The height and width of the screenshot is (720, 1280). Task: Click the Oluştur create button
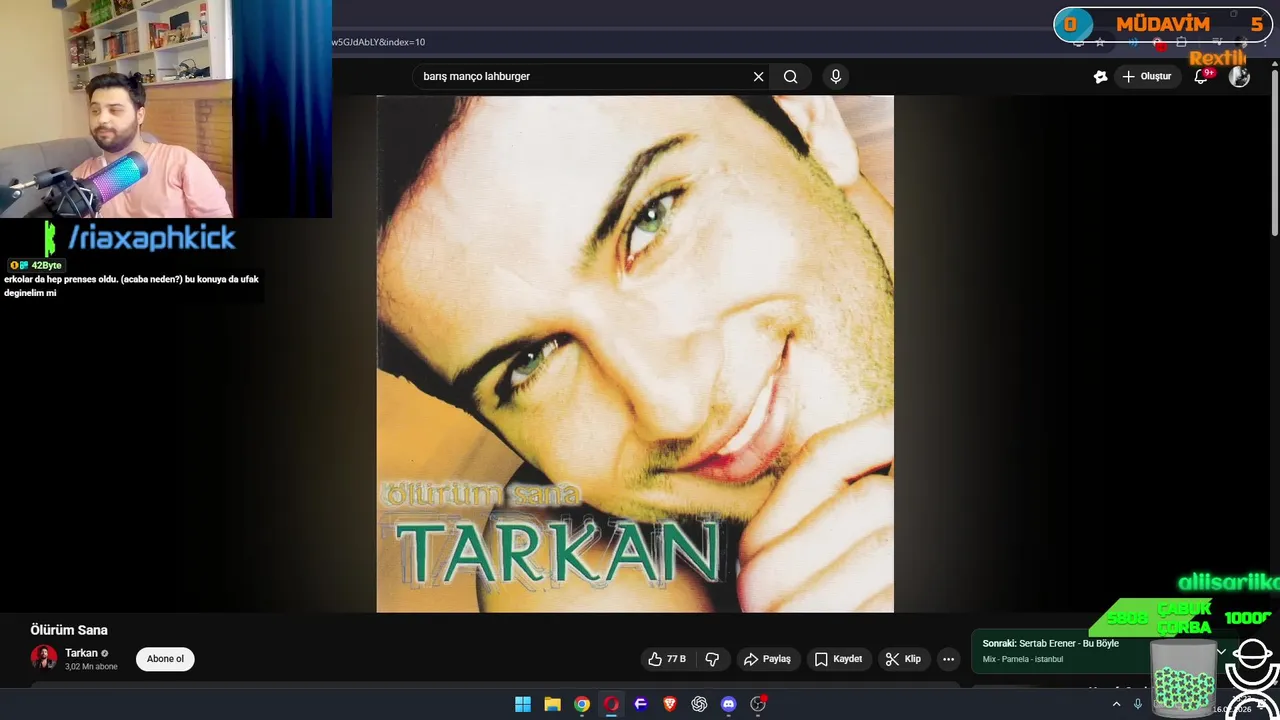click(1146, 77)
